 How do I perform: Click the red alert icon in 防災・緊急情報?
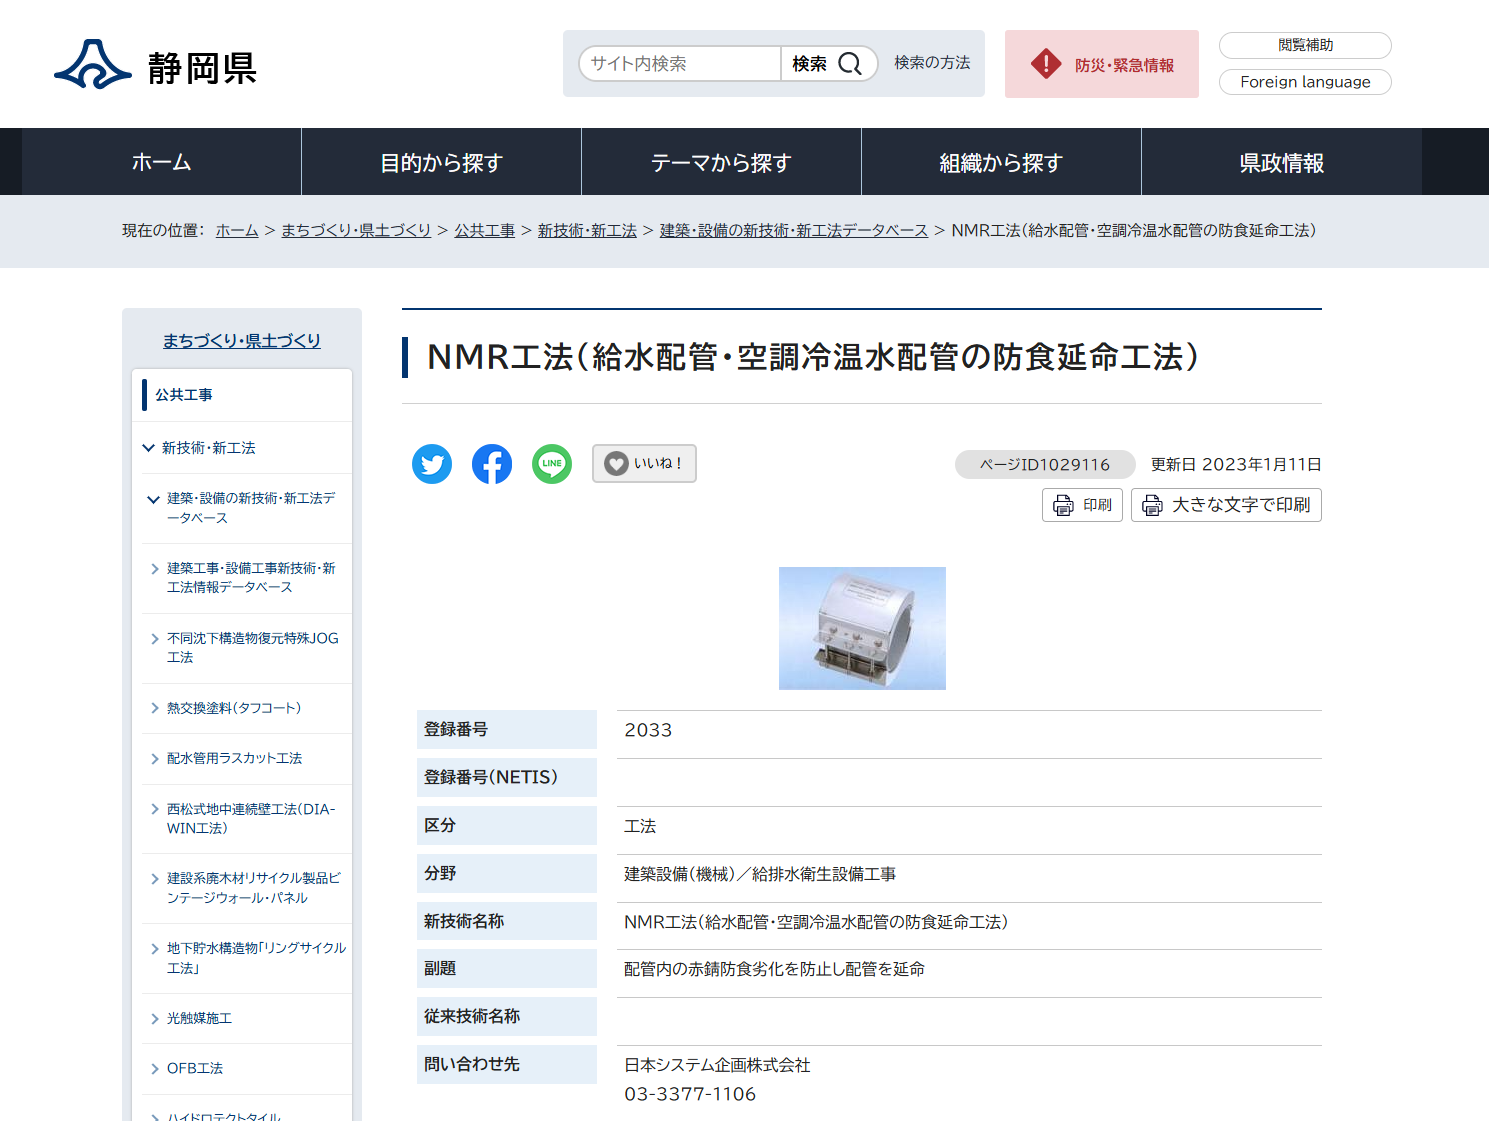[x=1045, y=63]
